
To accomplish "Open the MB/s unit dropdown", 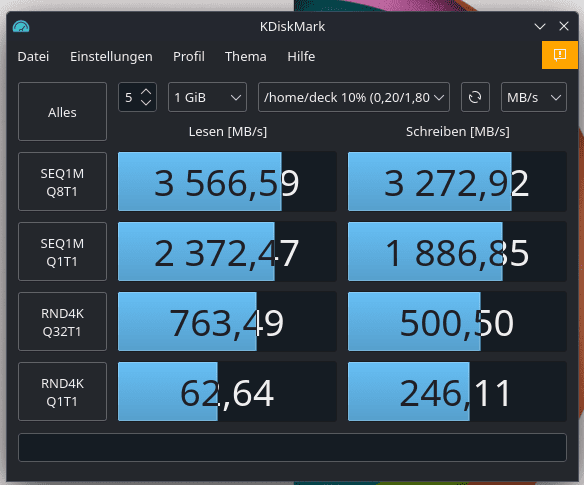I will click(534, 97).
